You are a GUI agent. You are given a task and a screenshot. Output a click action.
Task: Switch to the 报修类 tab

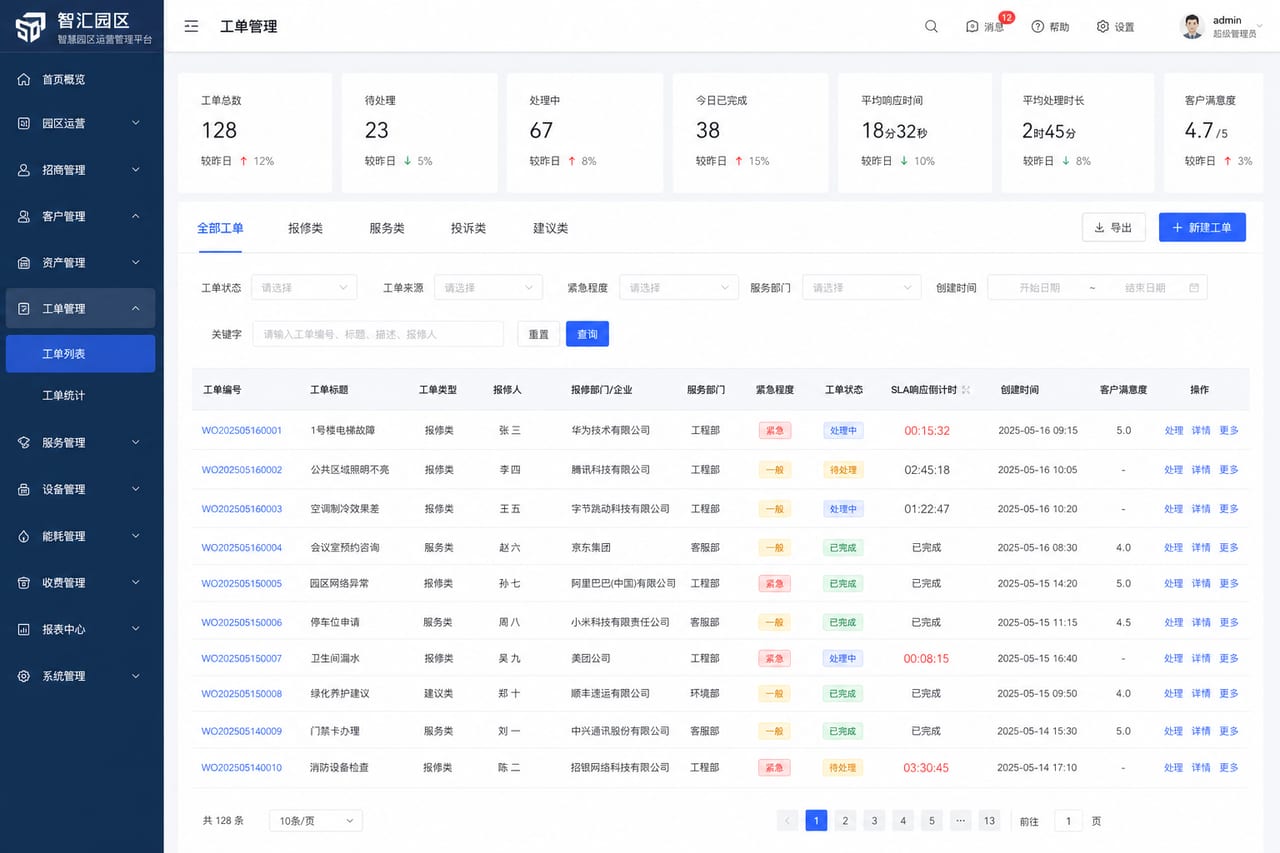tap(305, 228)
